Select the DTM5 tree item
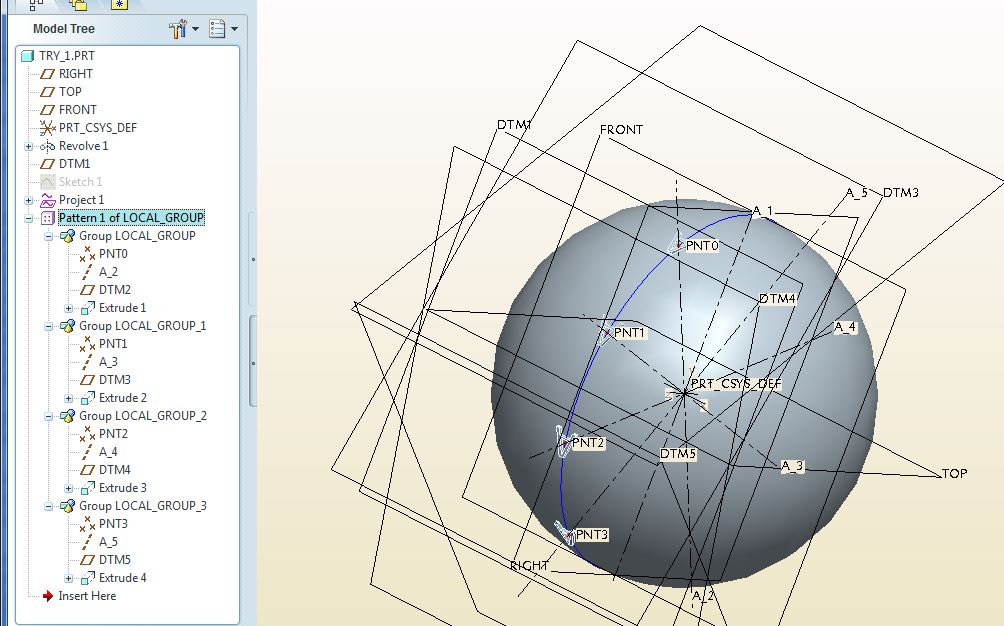The height and width of the screenshot is (626, 1004). [x=115, y=559]
